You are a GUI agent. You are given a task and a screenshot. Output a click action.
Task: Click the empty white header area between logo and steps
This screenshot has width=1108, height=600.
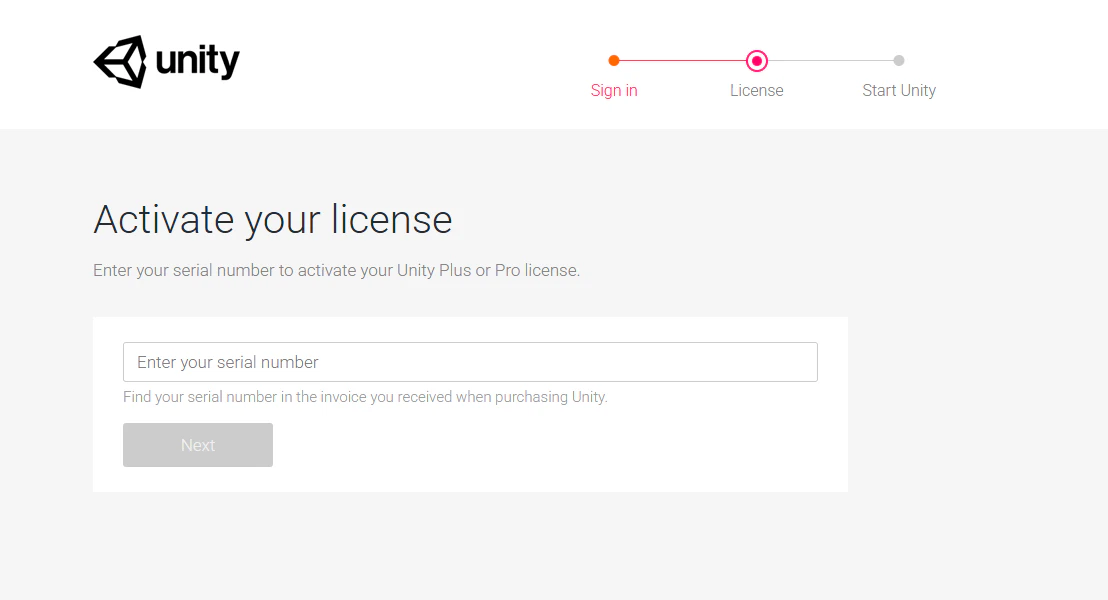pyautogui.click(x=417, y=64)
